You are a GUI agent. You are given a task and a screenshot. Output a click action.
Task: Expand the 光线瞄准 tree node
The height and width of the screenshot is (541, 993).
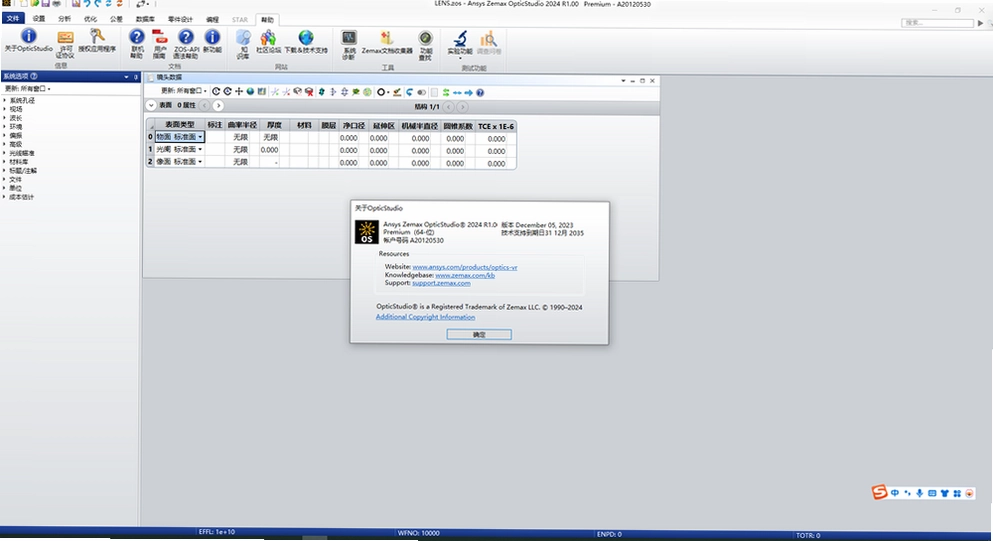(4, 153)
